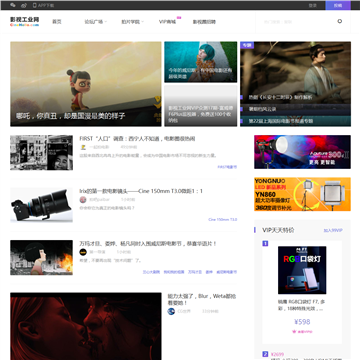Click the 登录 login link

click(312, 5)
